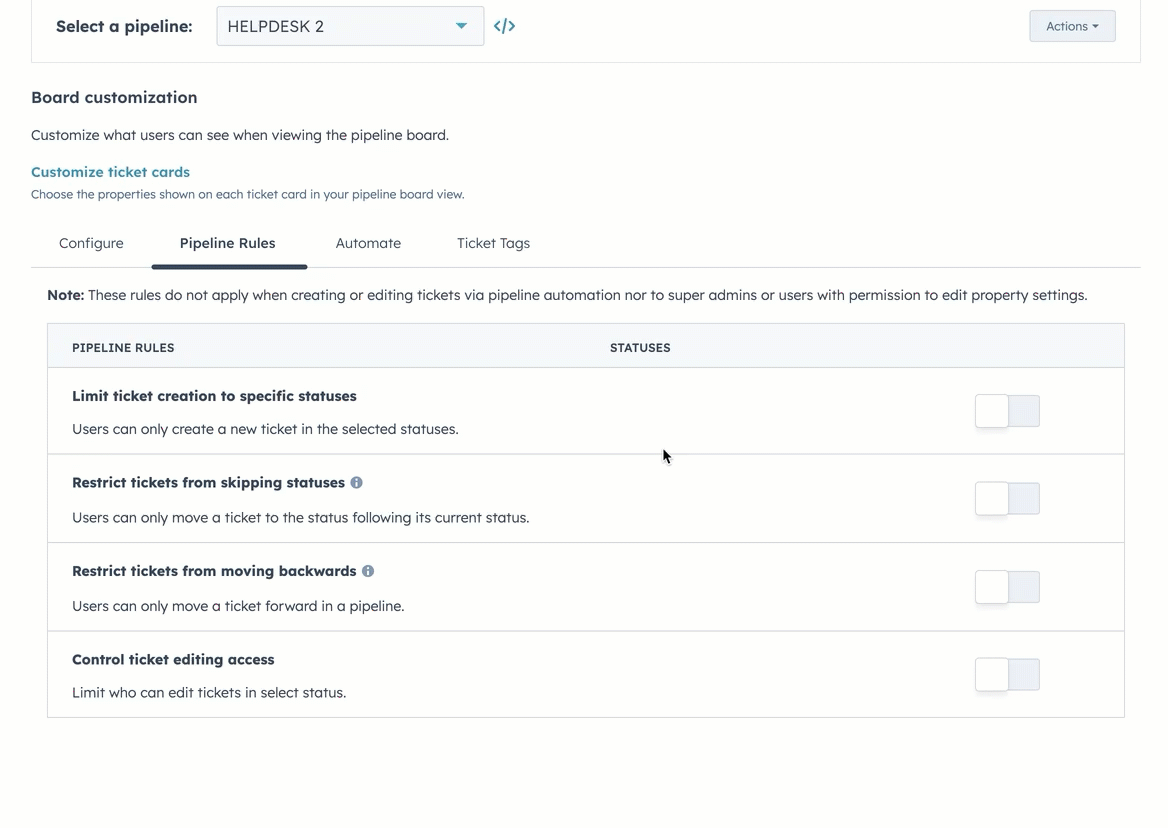The height and width of the screenshot is (828, 1168).
Task: Click the STATUSES column header
Action: click(x=640, y=347)
